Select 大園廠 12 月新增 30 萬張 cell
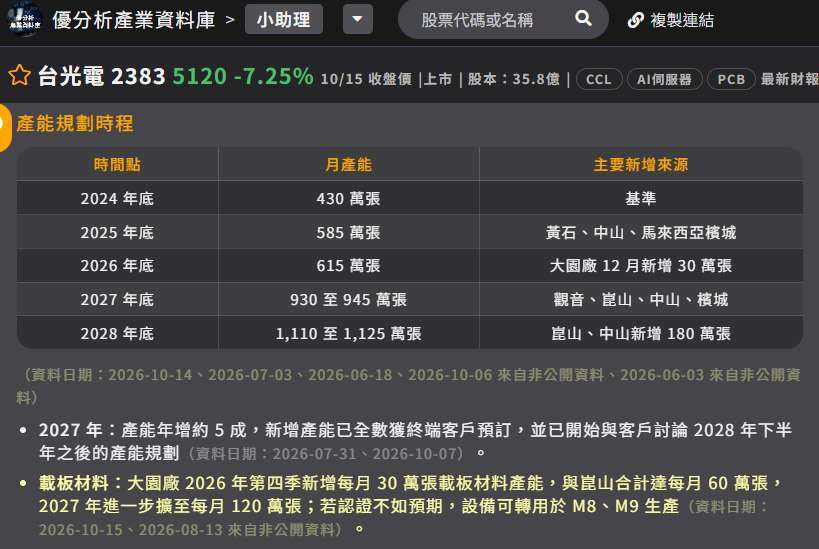Viewport: 819px width, 549px height. pyautogui.click(x=641, y=266)
